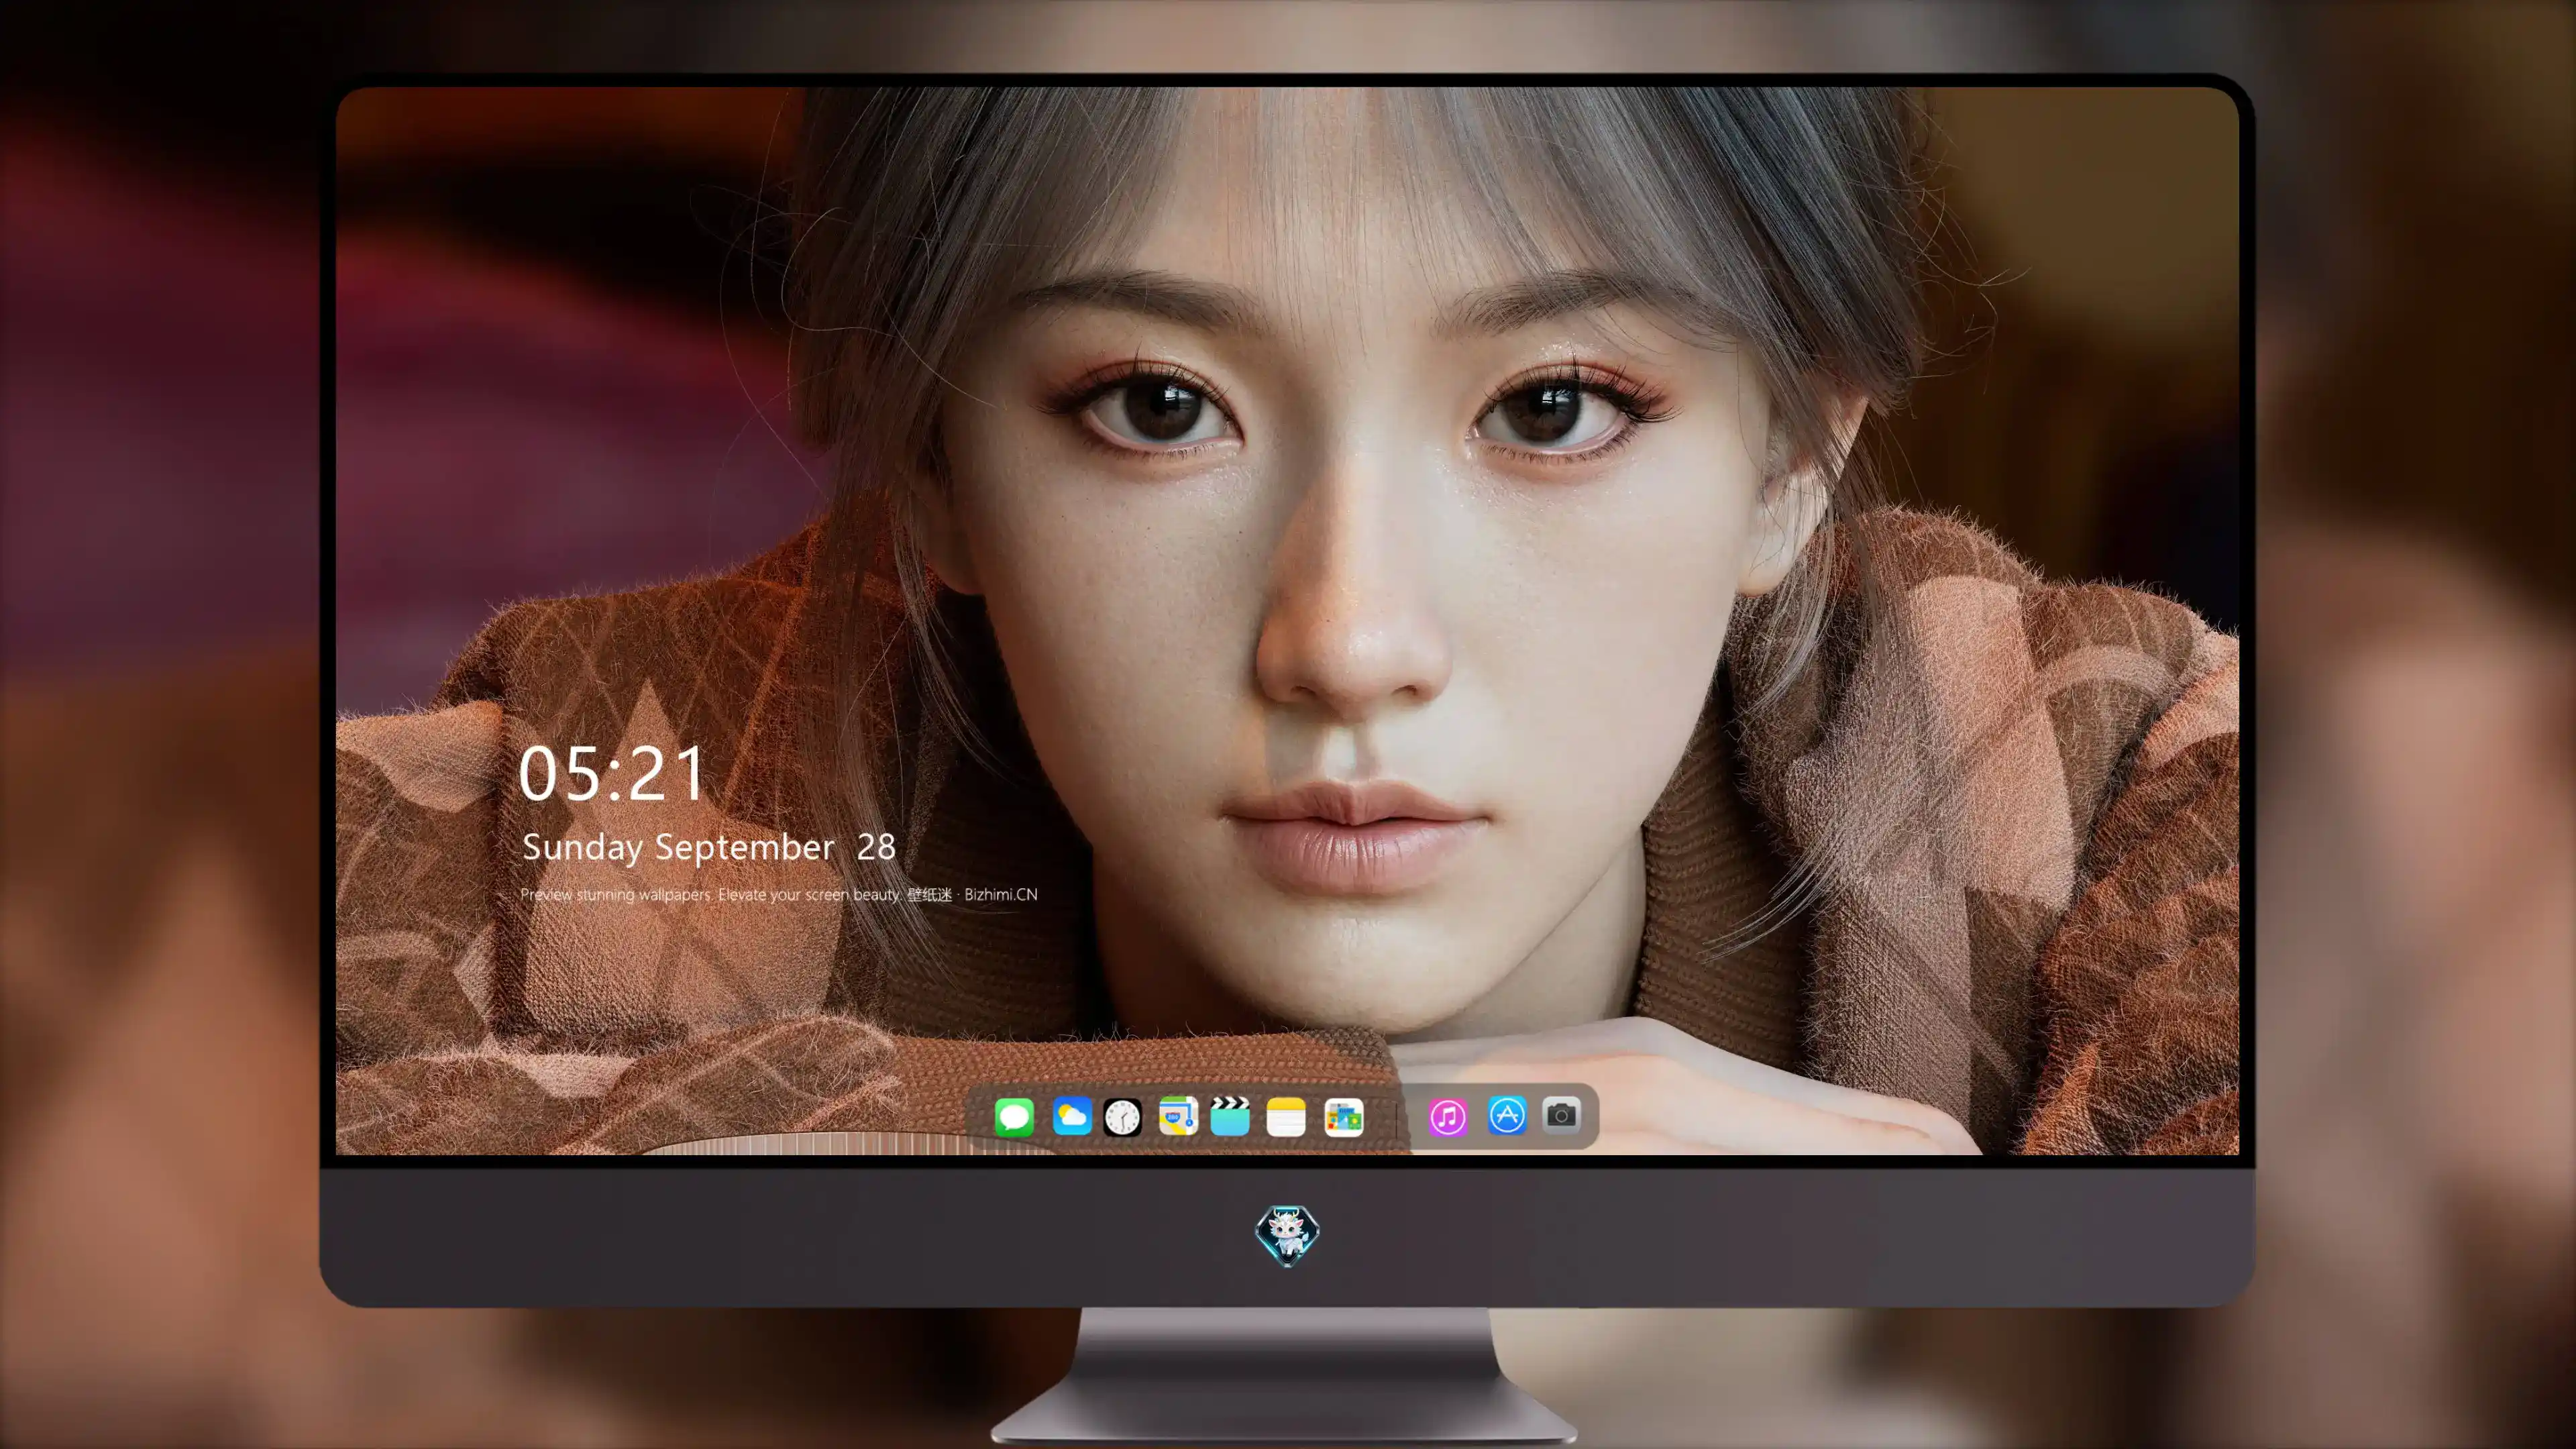Click the 05:21 clock display
The width and height of the screenshot is (2576, 1449).
tap(612, 773)
